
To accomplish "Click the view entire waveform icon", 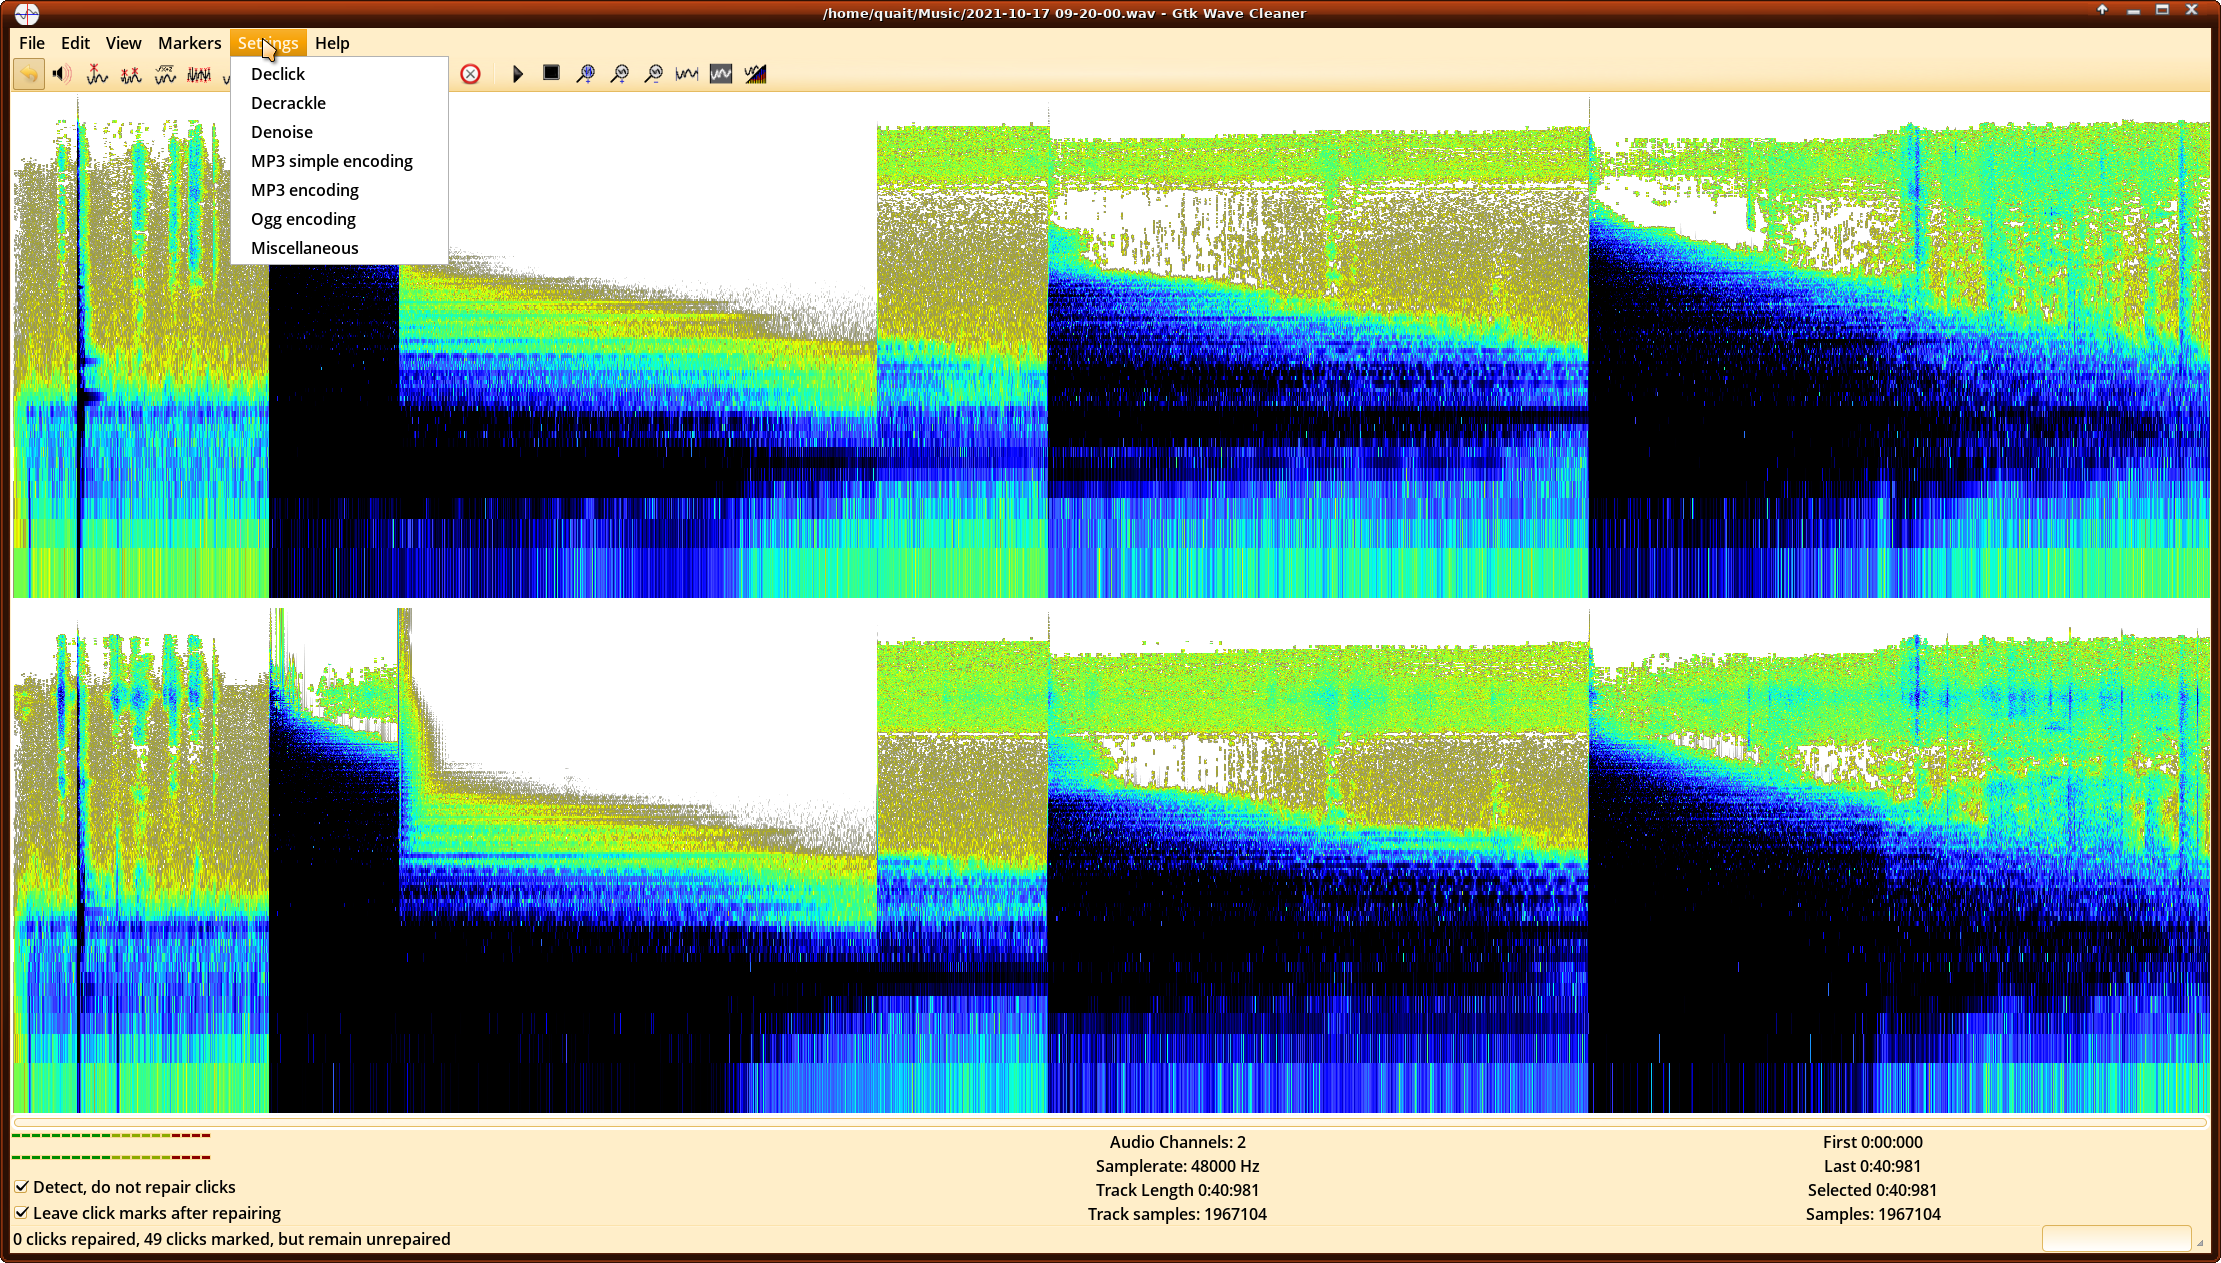I will tap(687, 74).
